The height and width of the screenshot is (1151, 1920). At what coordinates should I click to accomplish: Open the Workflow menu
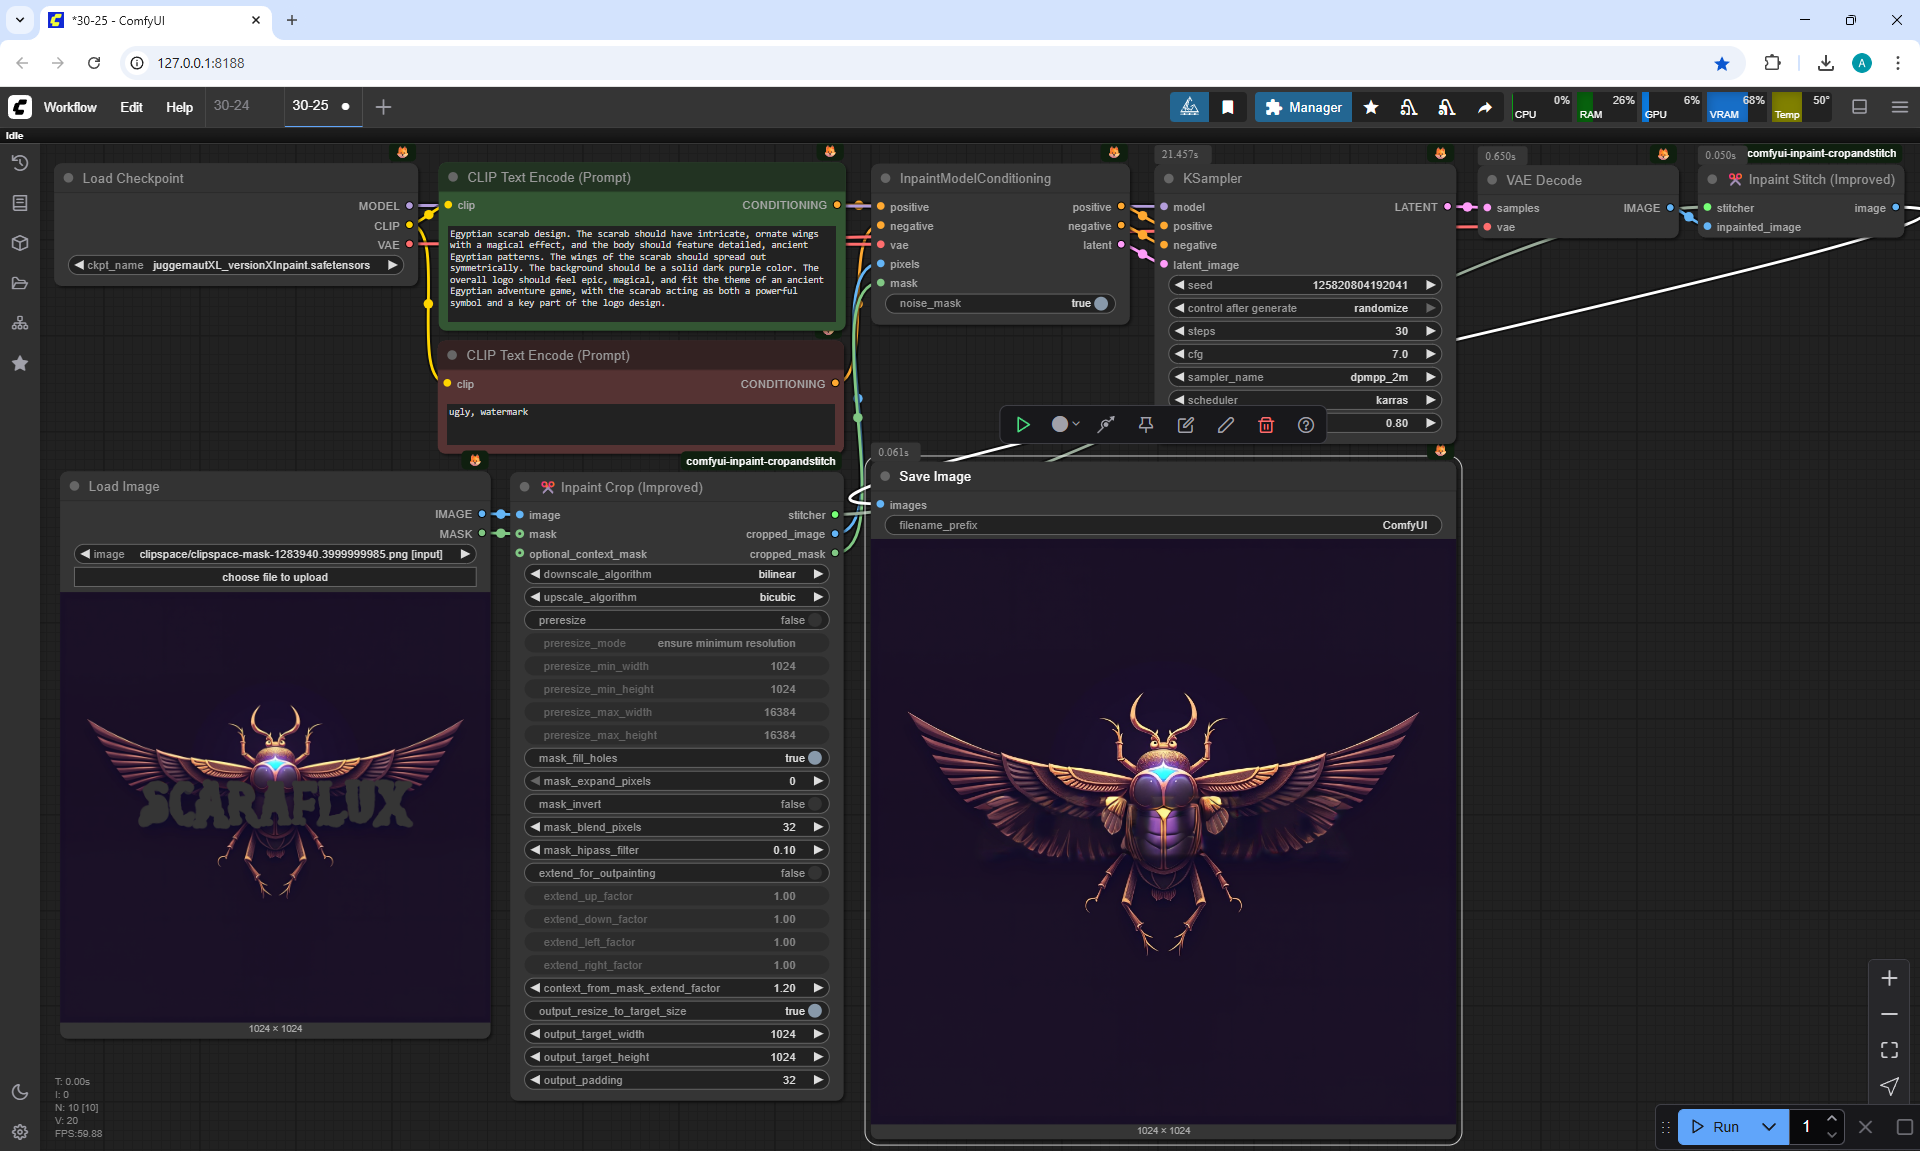coord(70,107)
